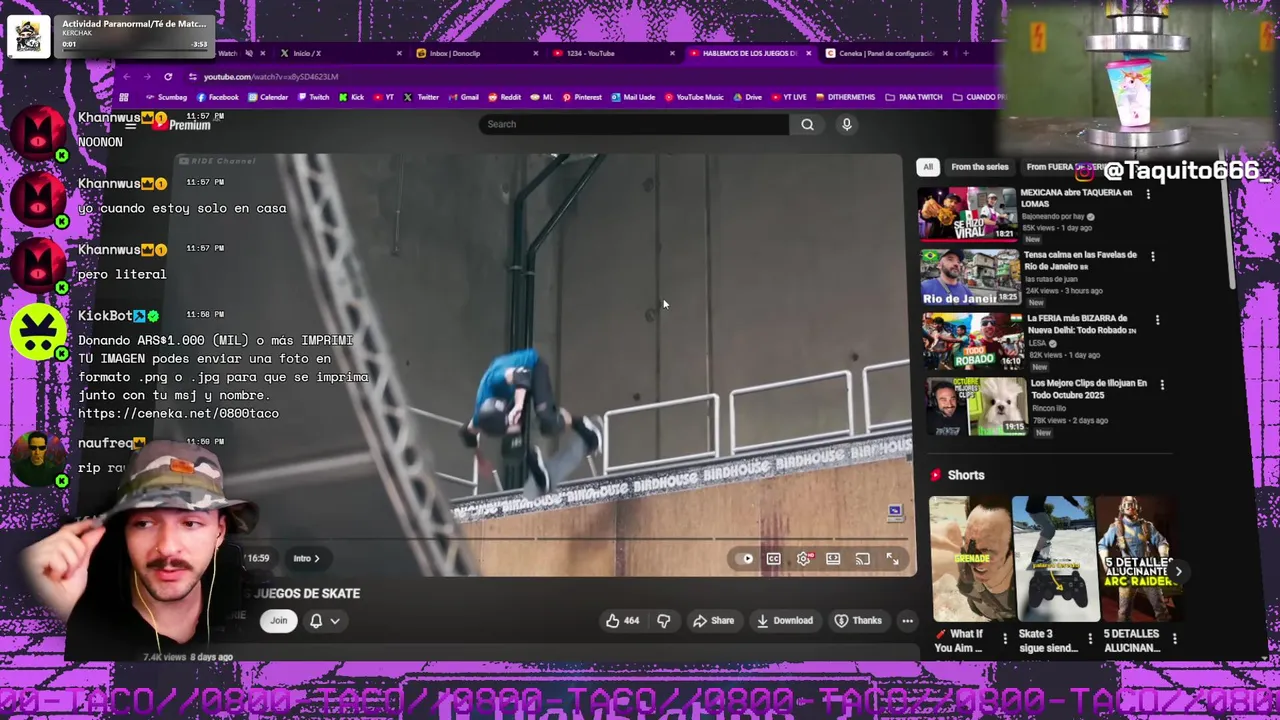Open options for 5 DETALLES short
This screenshot has width=1280, height=720.
click(1174, 639)
